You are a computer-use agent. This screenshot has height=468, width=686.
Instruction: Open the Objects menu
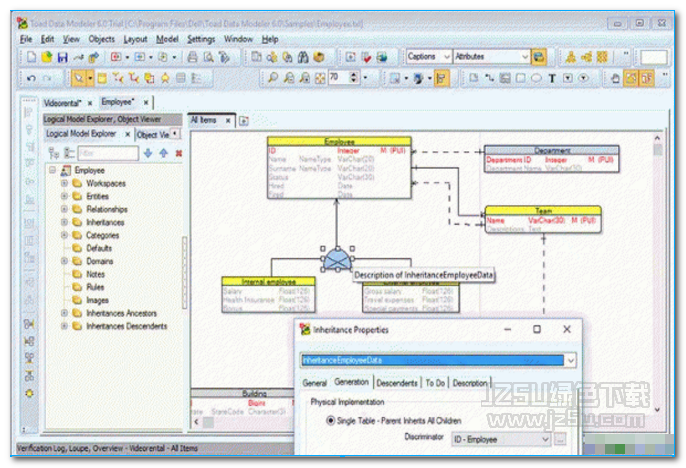coord(102,39)
